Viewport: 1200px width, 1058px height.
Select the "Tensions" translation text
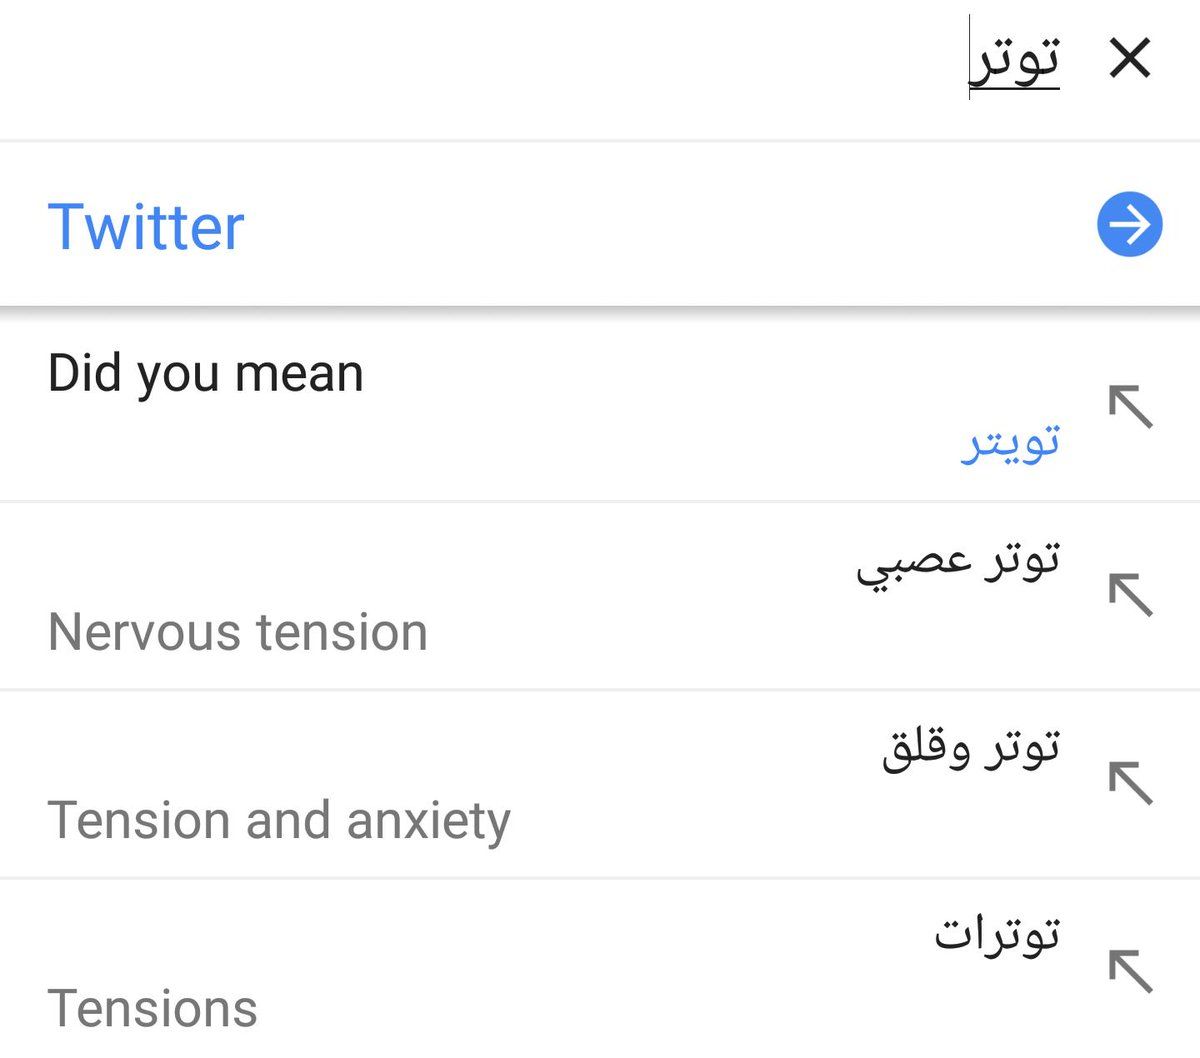click(153, 1008)
